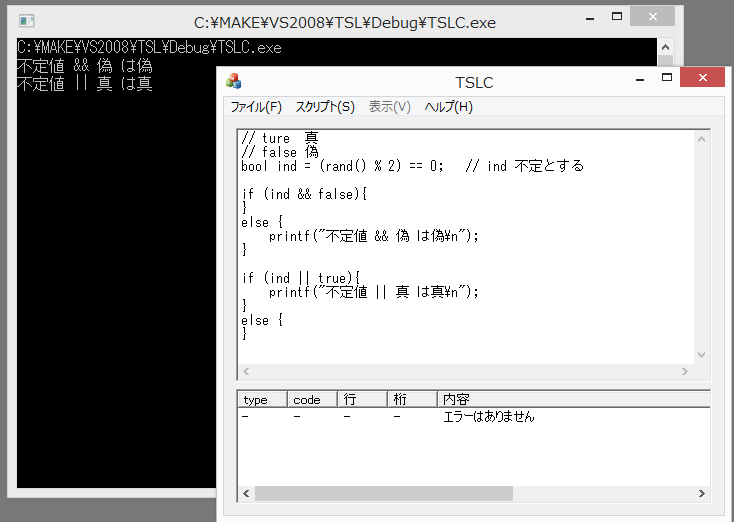
Task: Click console path line C:¥MAKE¥VS2008¥TSL¥Debug¥TSLC.exe
Action: tap(149, 47)
